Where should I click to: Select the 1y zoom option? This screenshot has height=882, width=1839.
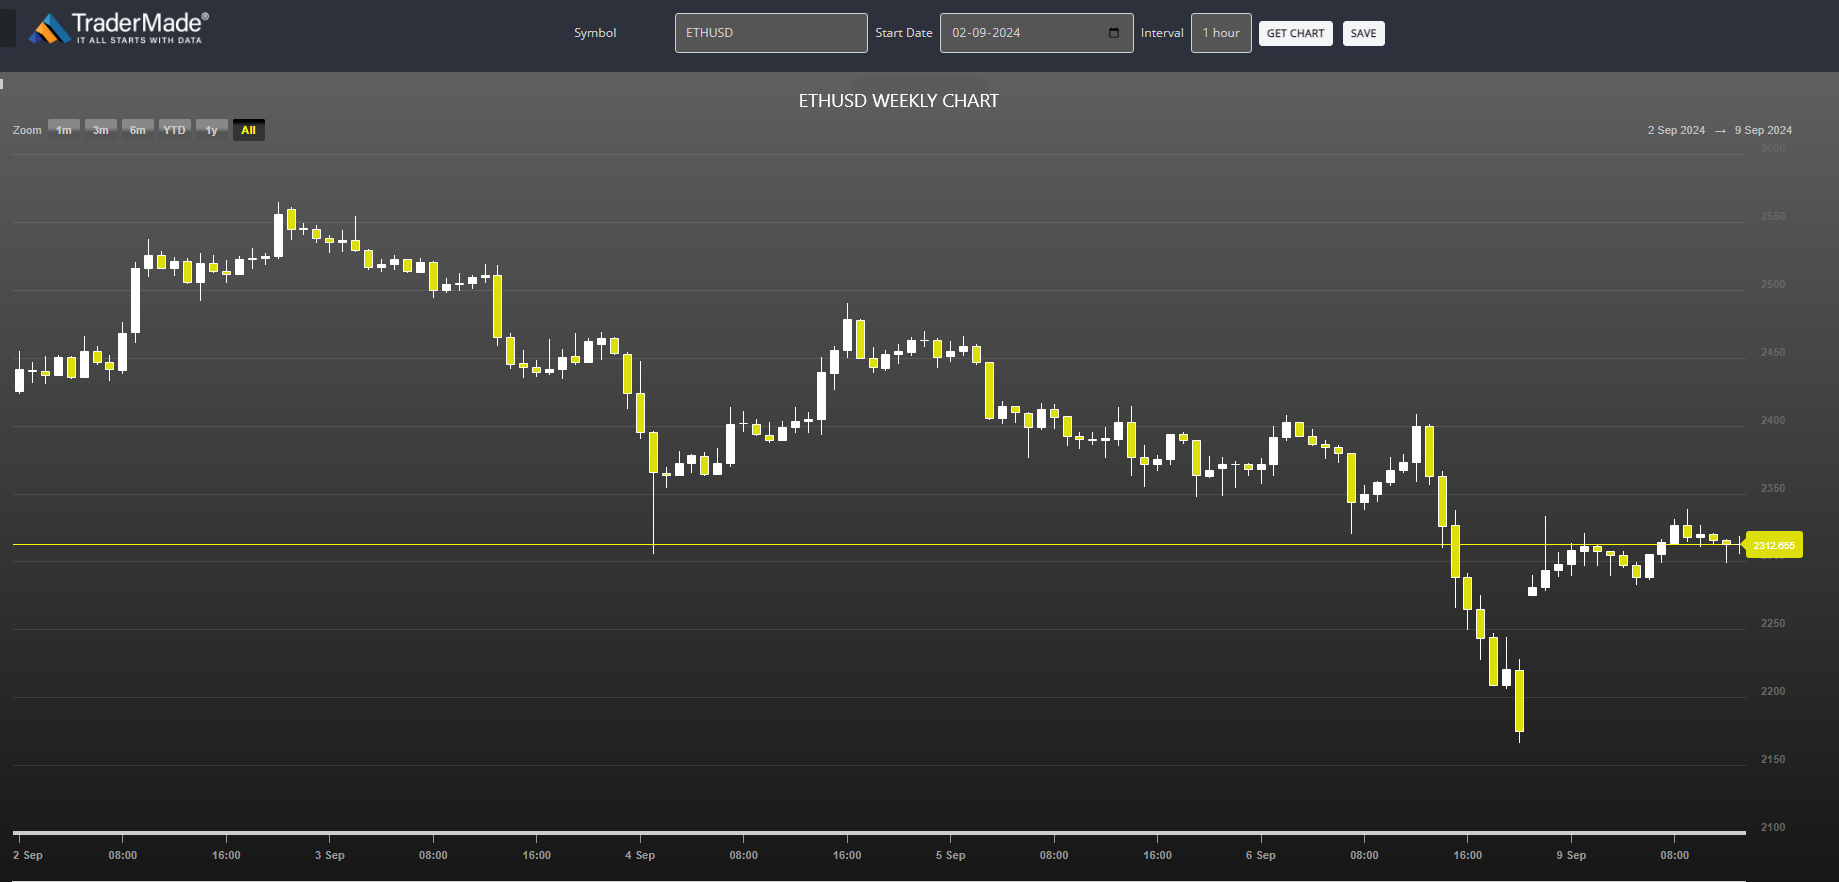(x=212, y=130)
